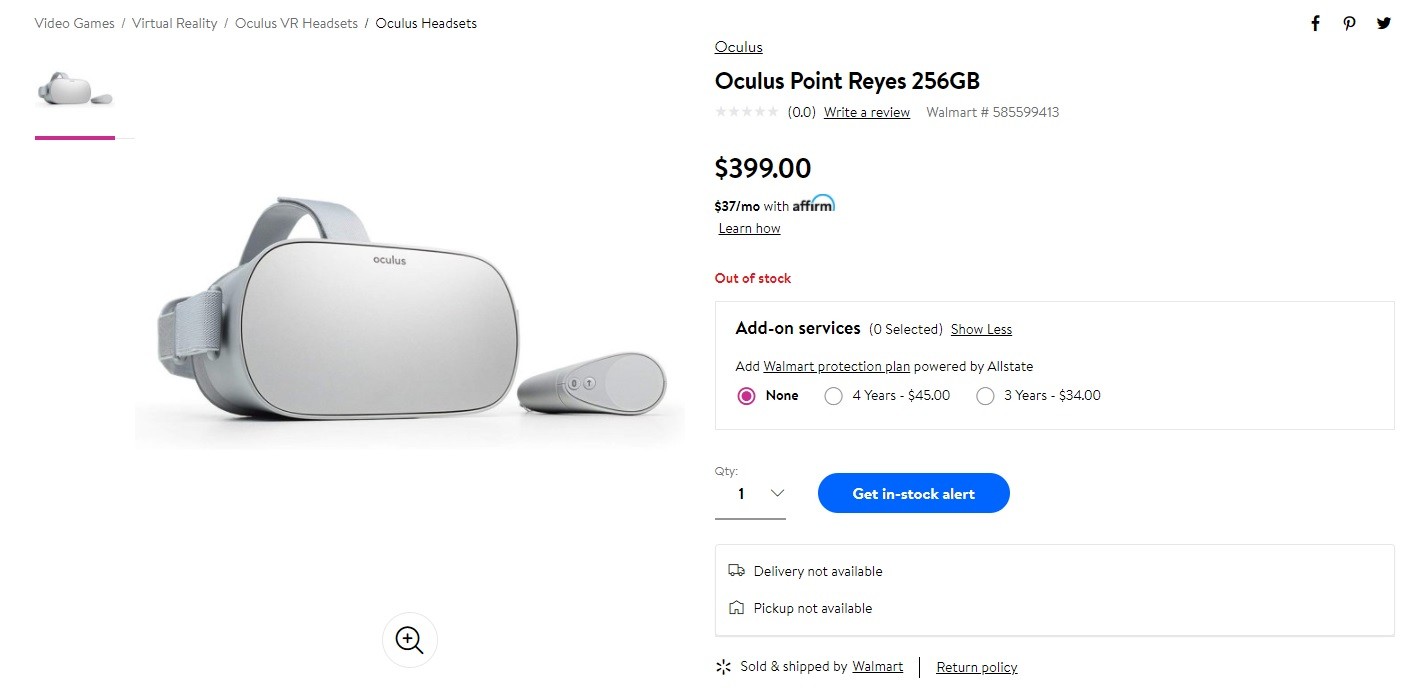Open Oculus VR Headsets breadcrumb
The height and width of the screenshot is (691, 1422).
296,23
